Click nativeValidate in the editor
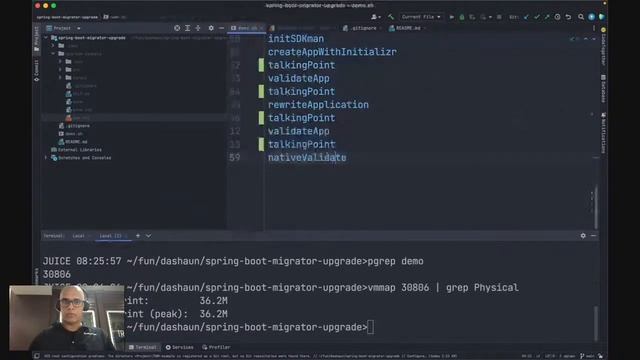Viewport: 640px width, 360px height. pos(307,158)
